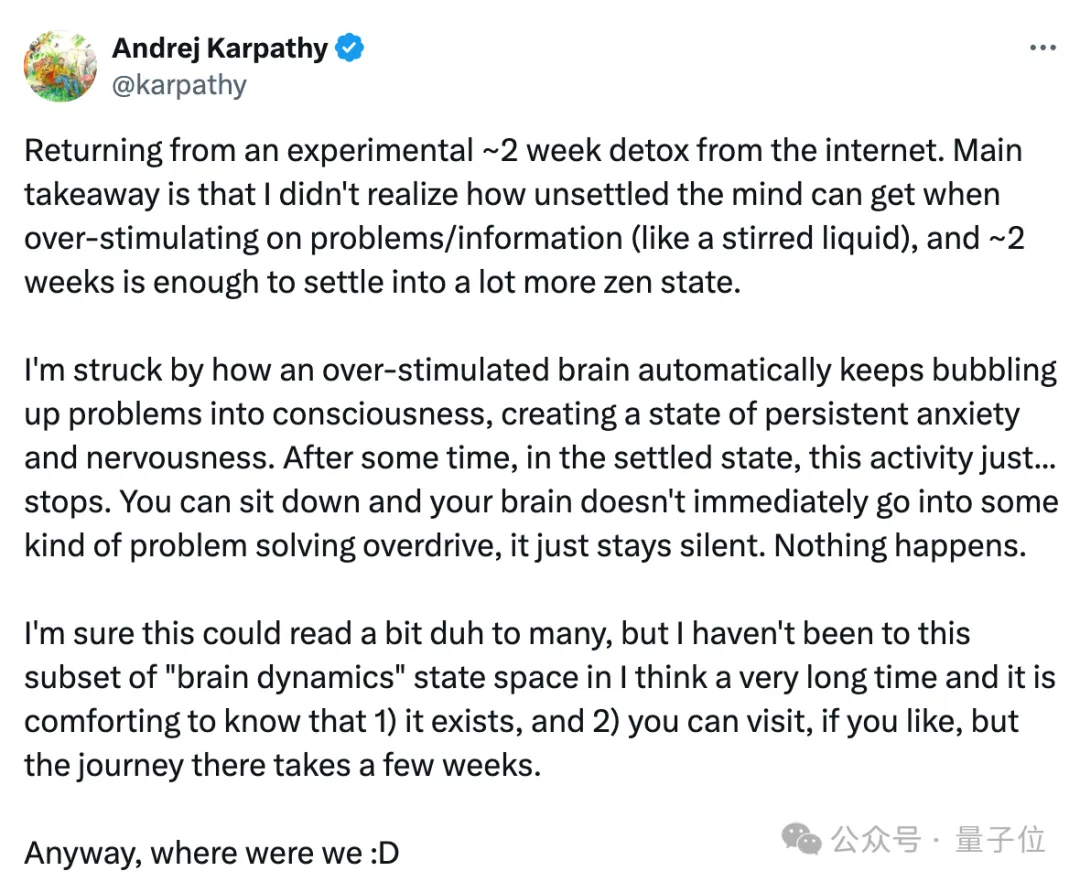Click the phrase "problem solving overdrive"
The image size is (1080, 882).
[292, 545]
